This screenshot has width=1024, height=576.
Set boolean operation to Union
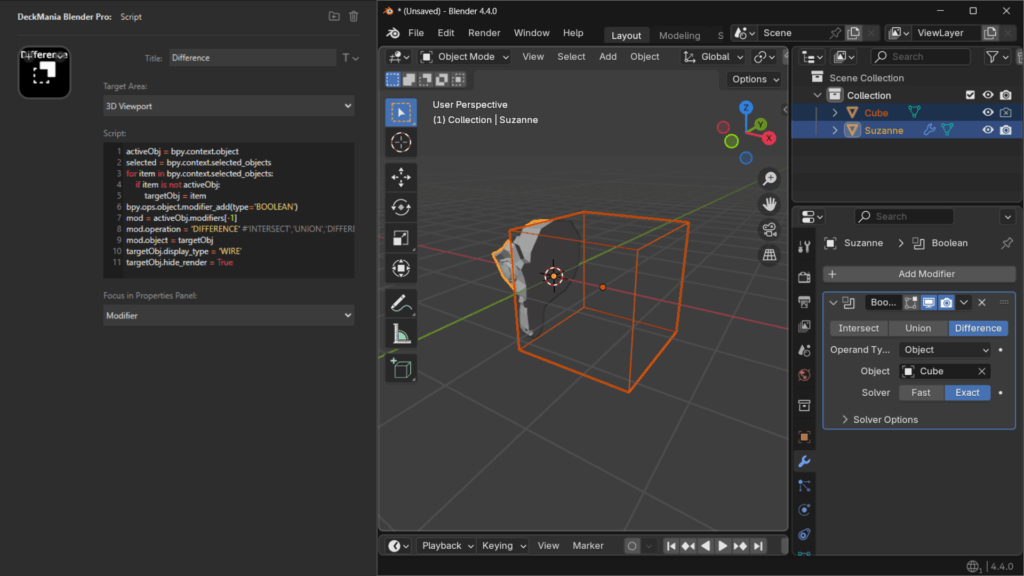click(x=917, y=328)
